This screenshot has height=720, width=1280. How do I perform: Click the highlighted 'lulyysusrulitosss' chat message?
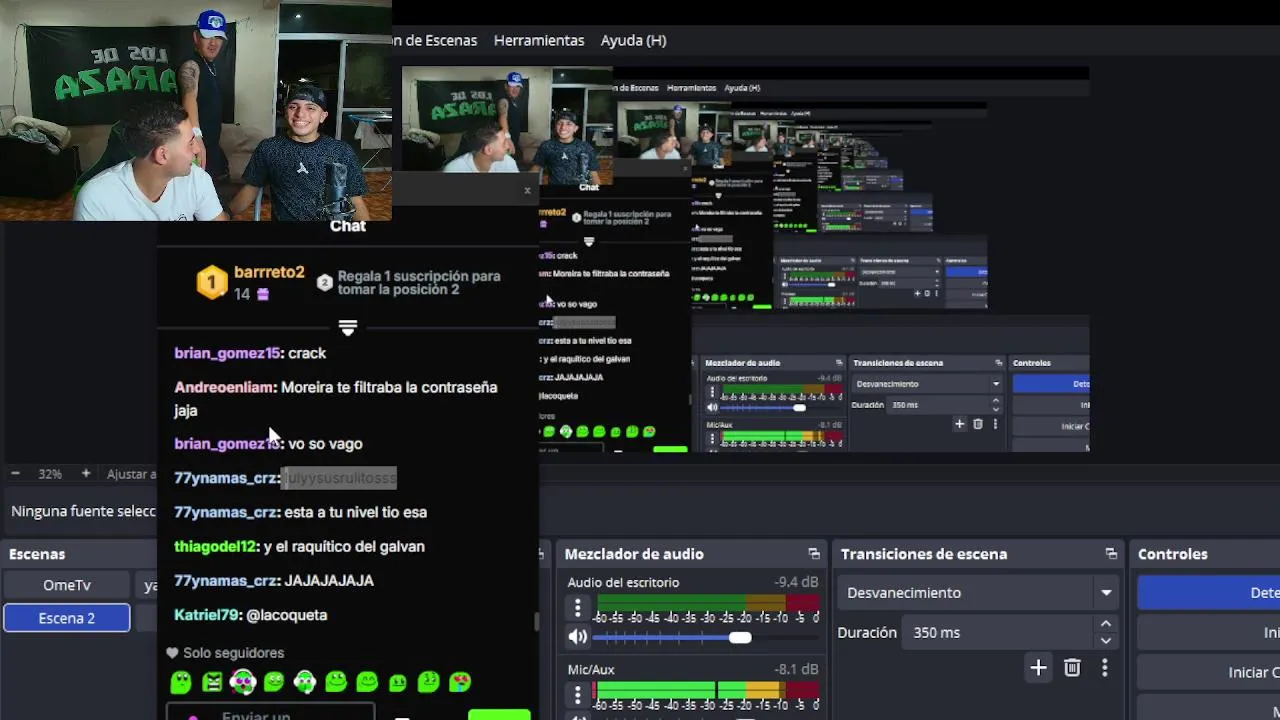[340, 478]
